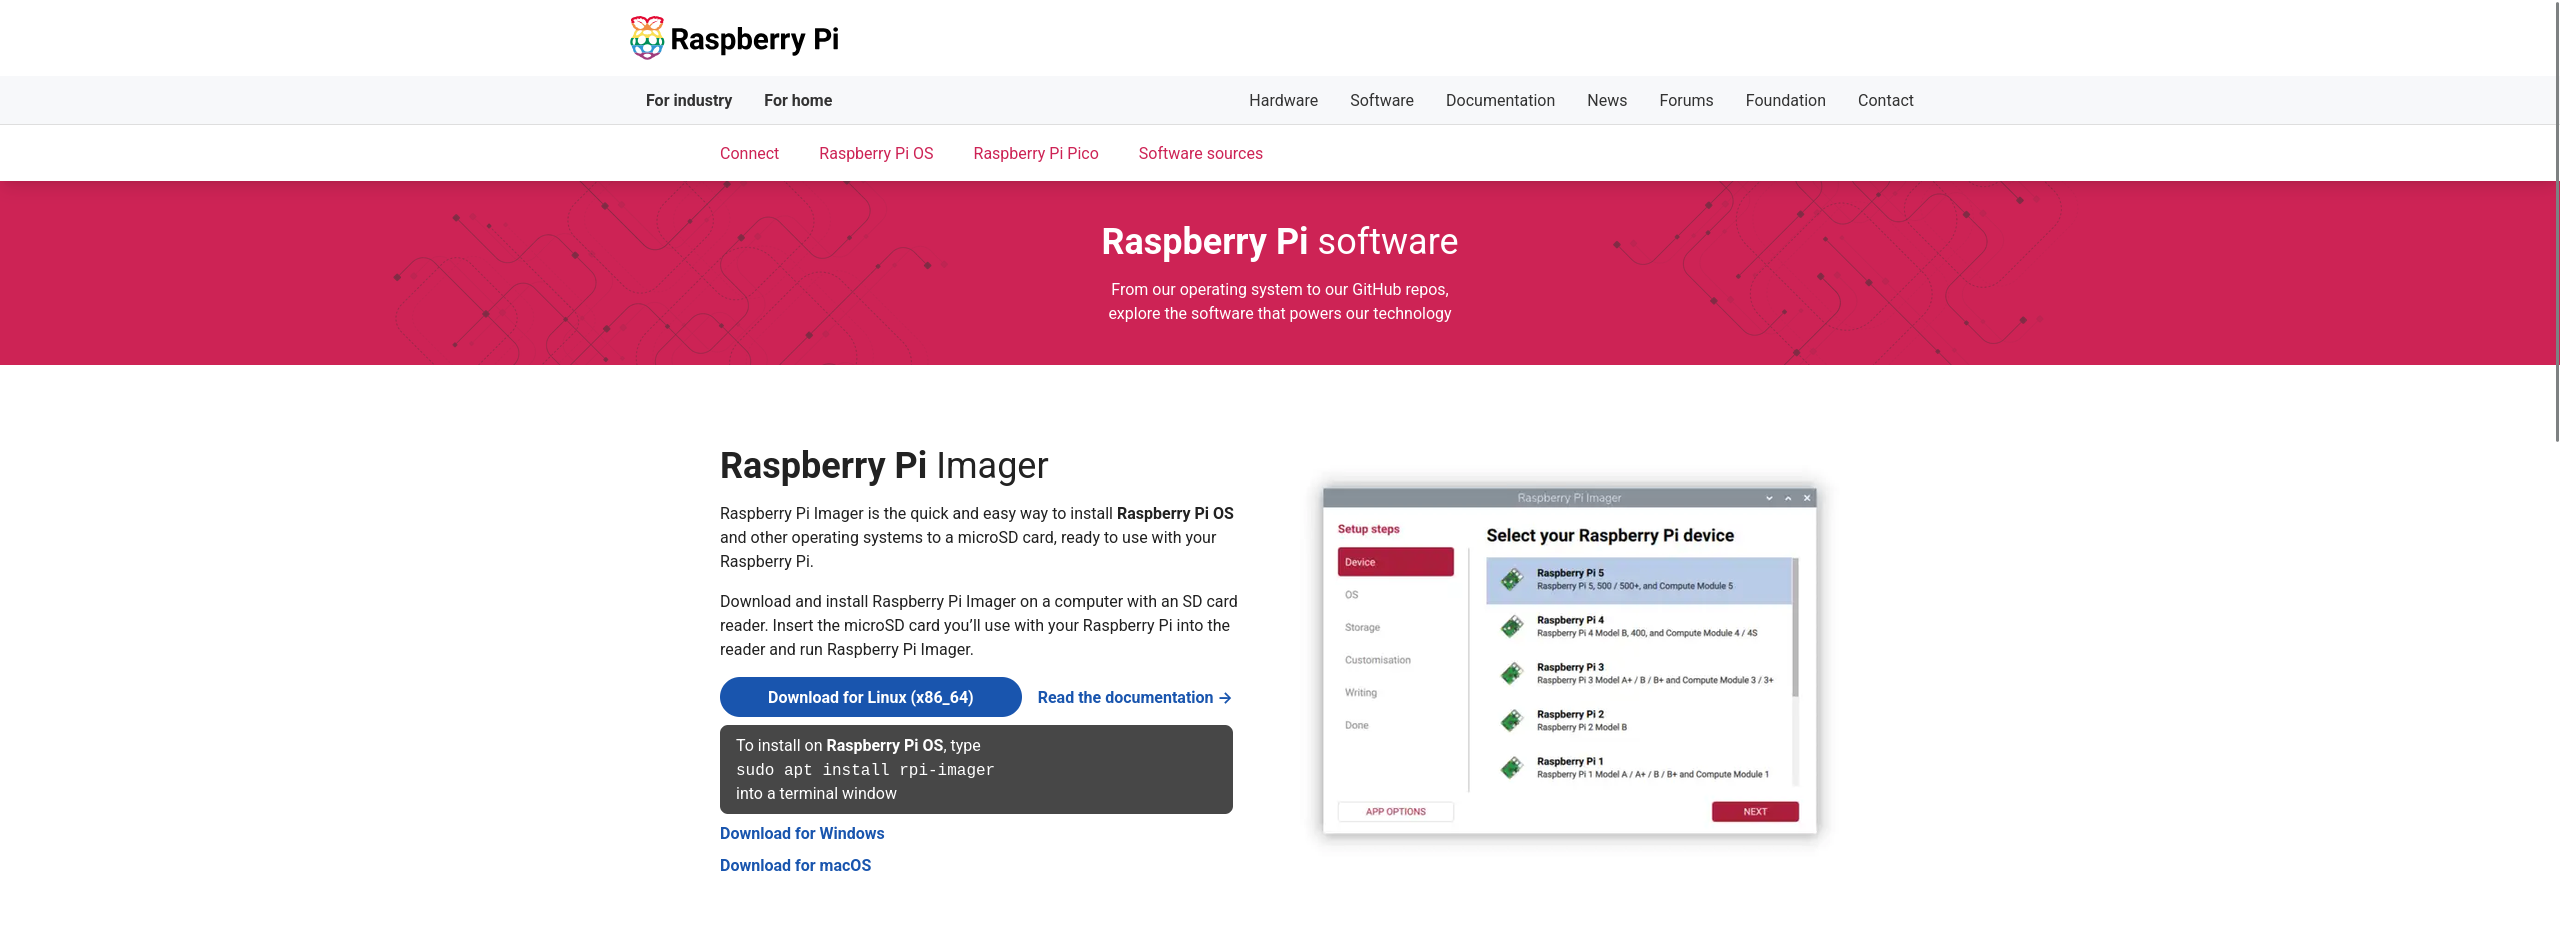Visit the News section
The height and width of the screenshot is (950, 2560).
coord(1606,100)
